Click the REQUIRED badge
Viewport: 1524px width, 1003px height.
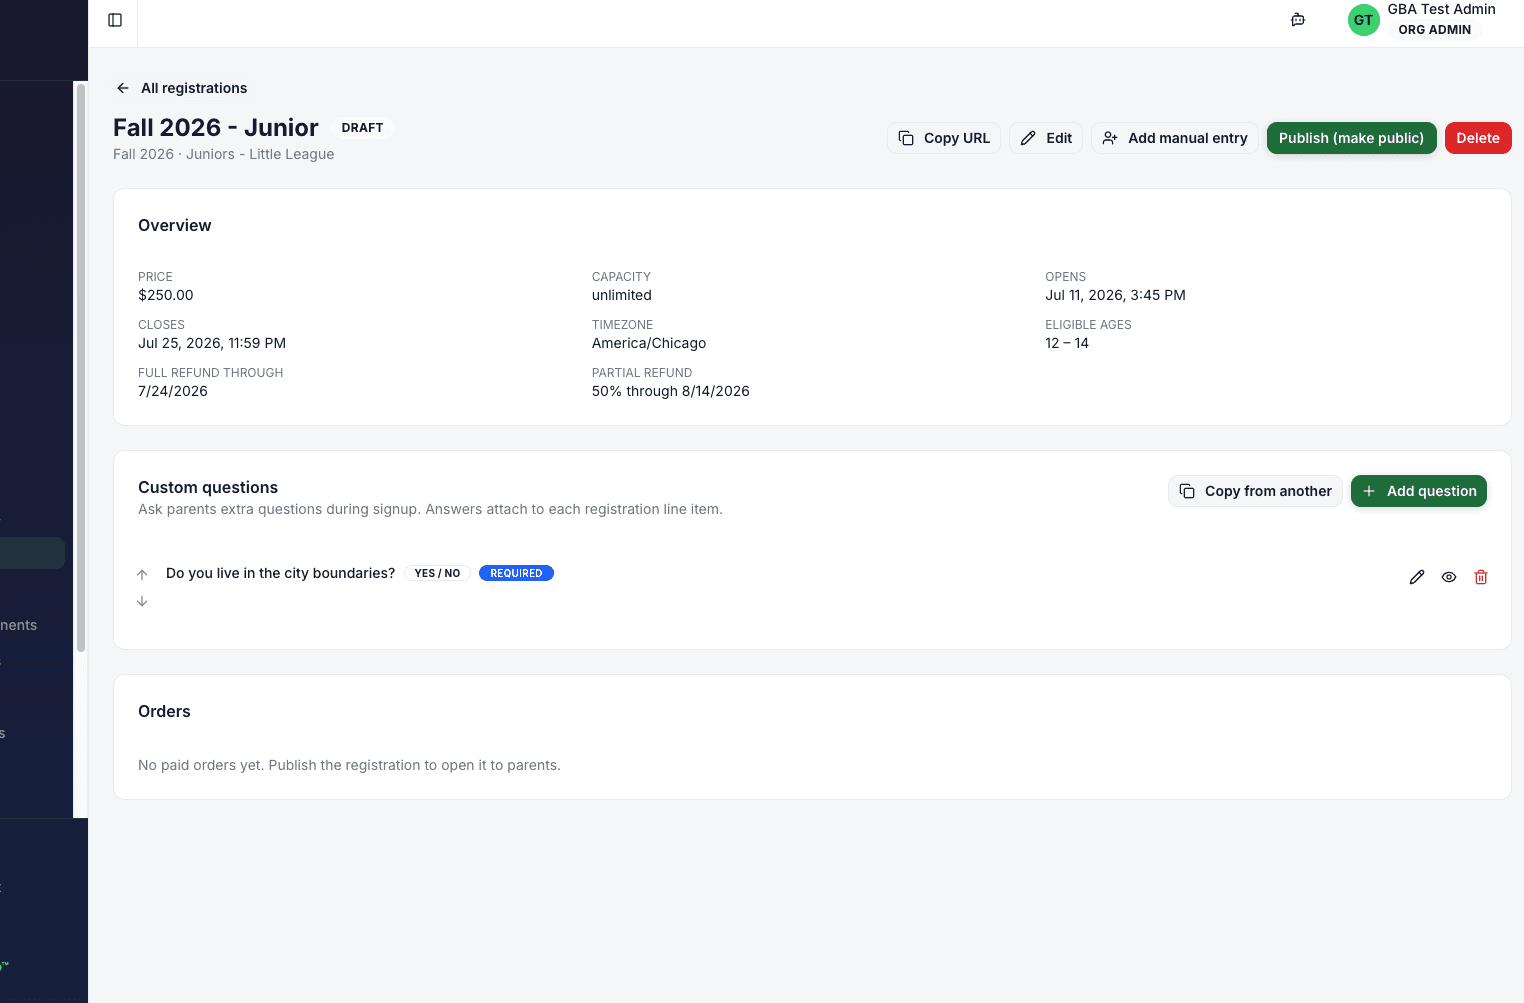click(x=516, y=573)
